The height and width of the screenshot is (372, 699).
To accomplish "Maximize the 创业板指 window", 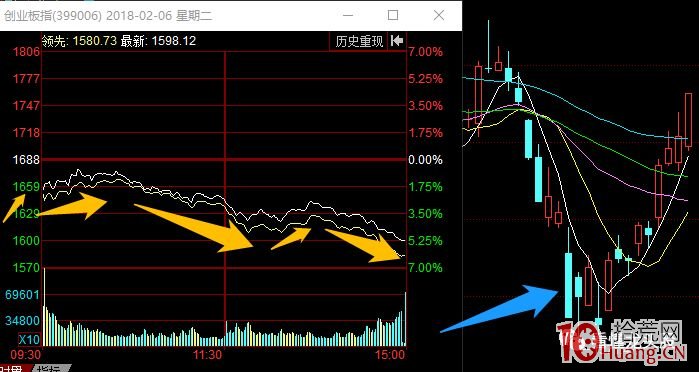I will coord(393,15).
